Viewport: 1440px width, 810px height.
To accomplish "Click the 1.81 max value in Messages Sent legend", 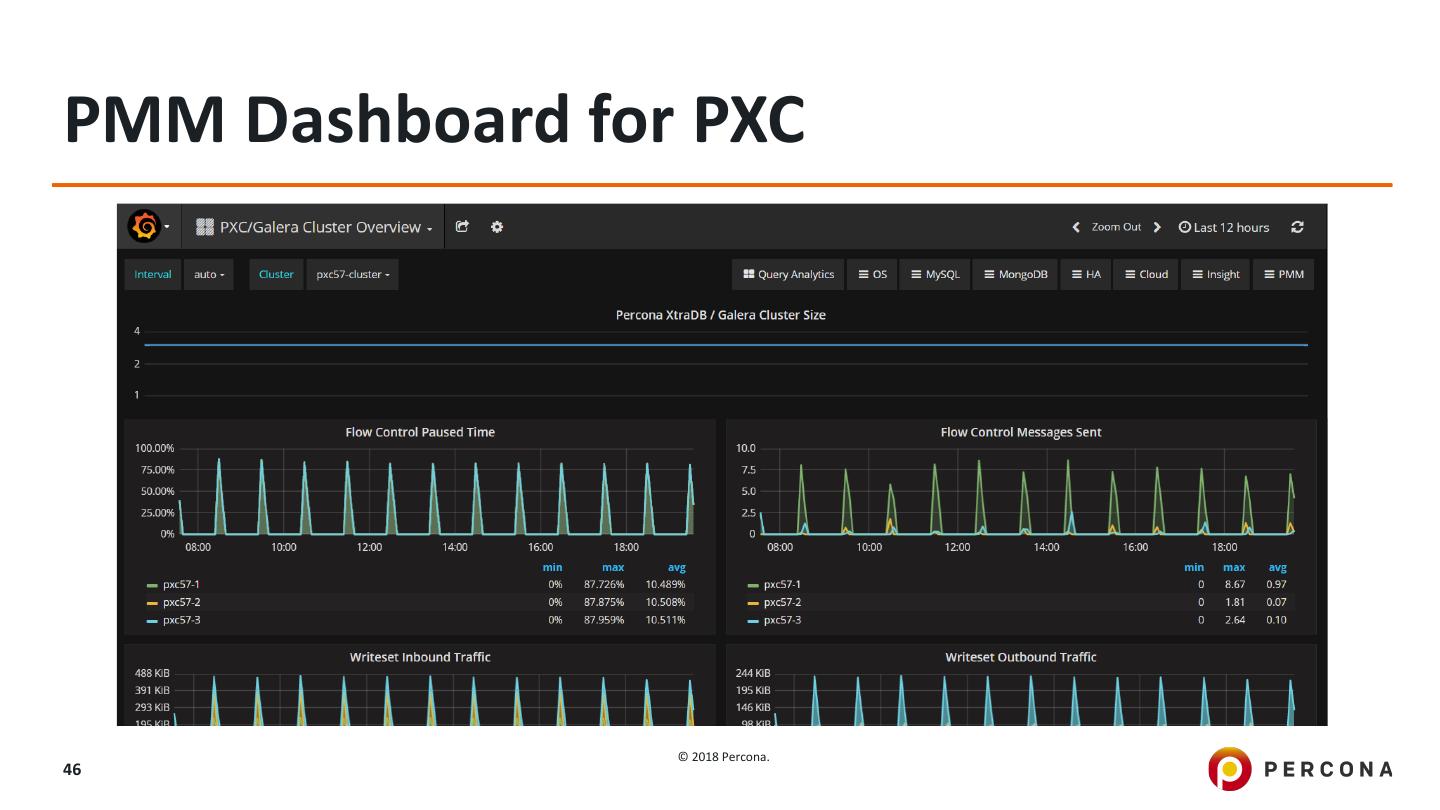I will 1235,602.
